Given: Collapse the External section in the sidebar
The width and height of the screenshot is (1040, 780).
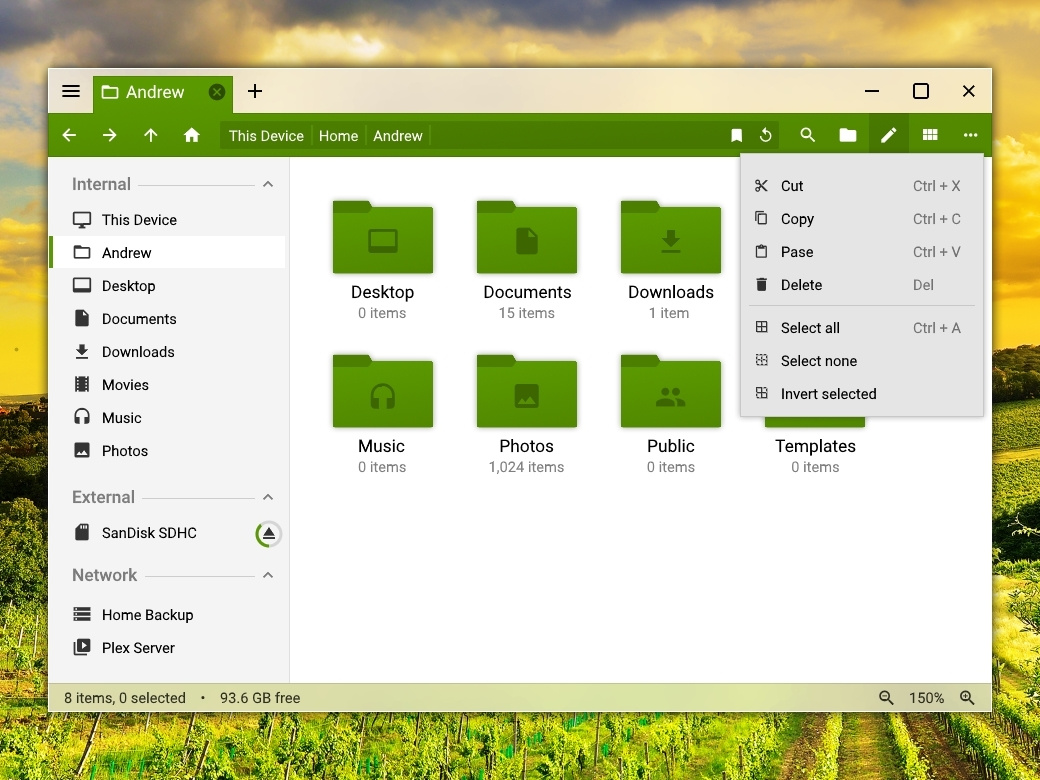Looking at the screenshot, I should tap(267, 497).
